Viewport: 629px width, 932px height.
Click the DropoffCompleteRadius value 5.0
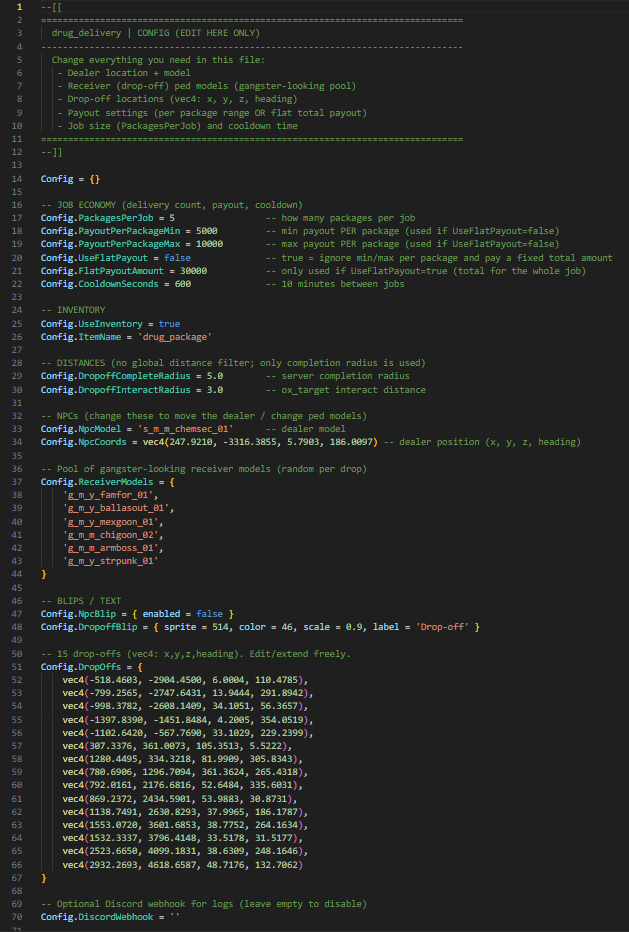[x=215, y=376]
